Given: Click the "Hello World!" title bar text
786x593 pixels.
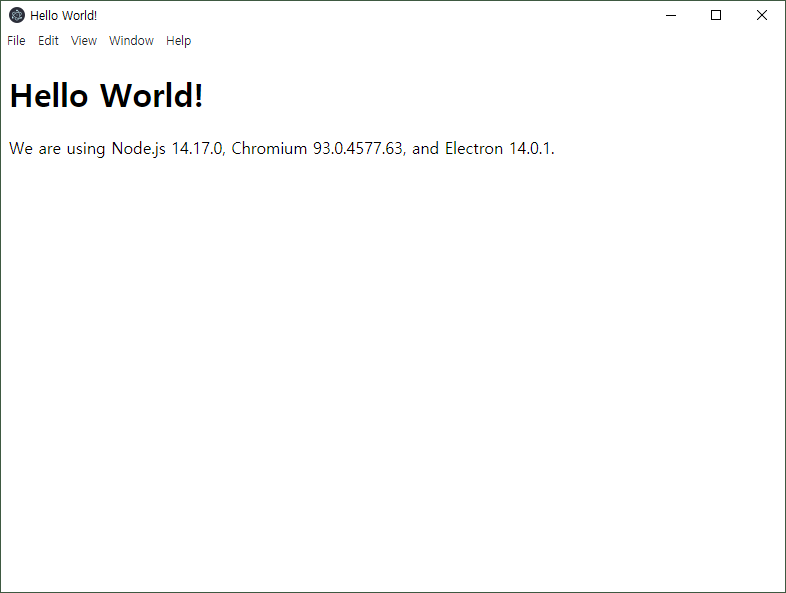Looking at the screenshot, I should pos(64,16).
